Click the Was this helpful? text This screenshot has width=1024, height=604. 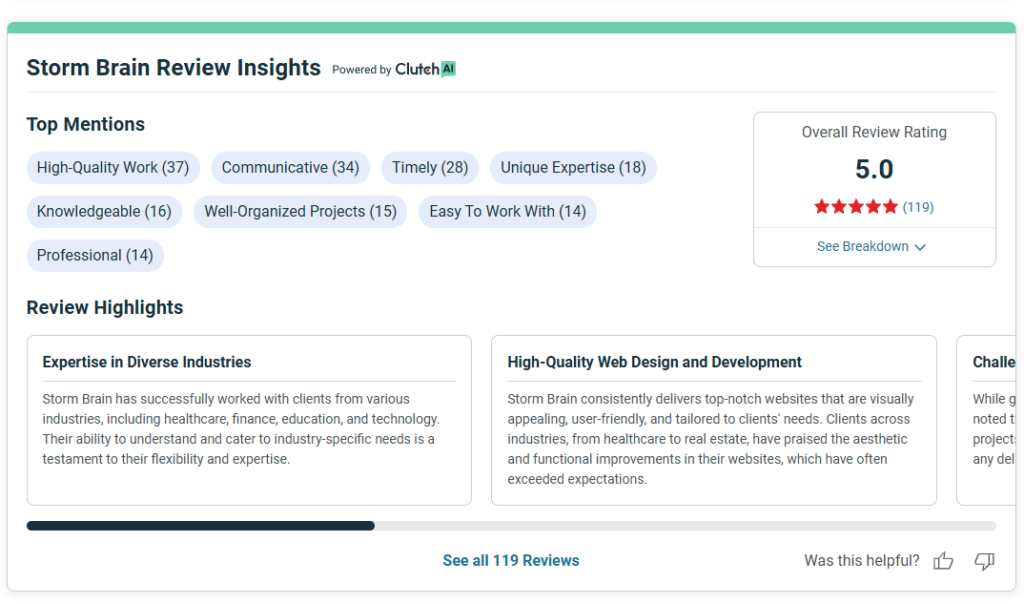click(861, 560)
